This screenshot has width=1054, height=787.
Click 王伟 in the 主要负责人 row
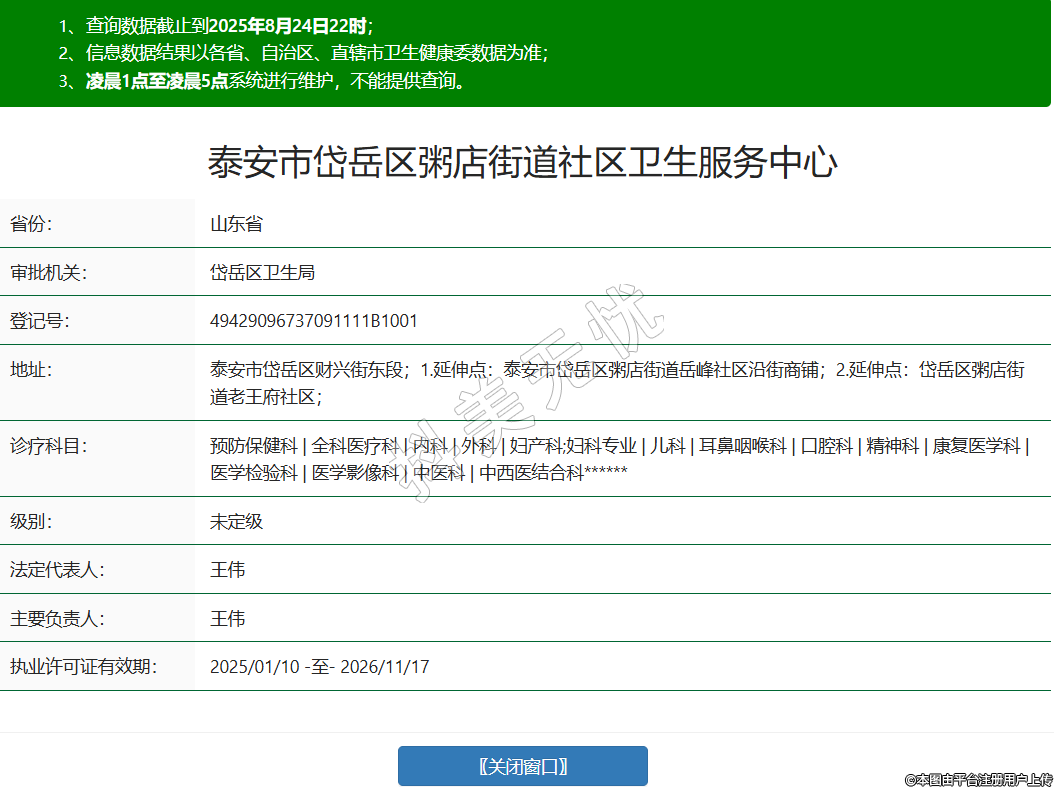click(227, 619)
